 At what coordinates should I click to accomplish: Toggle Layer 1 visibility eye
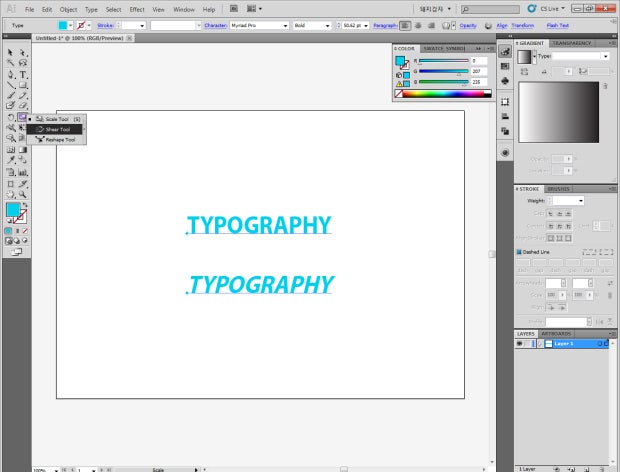520,344
